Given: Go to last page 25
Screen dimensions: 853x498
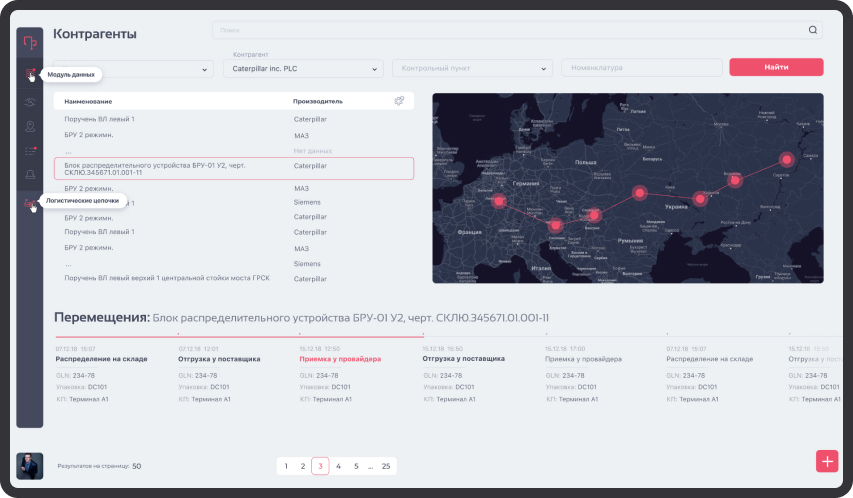Looking at the screenshot, I should [x=386, y=466].
